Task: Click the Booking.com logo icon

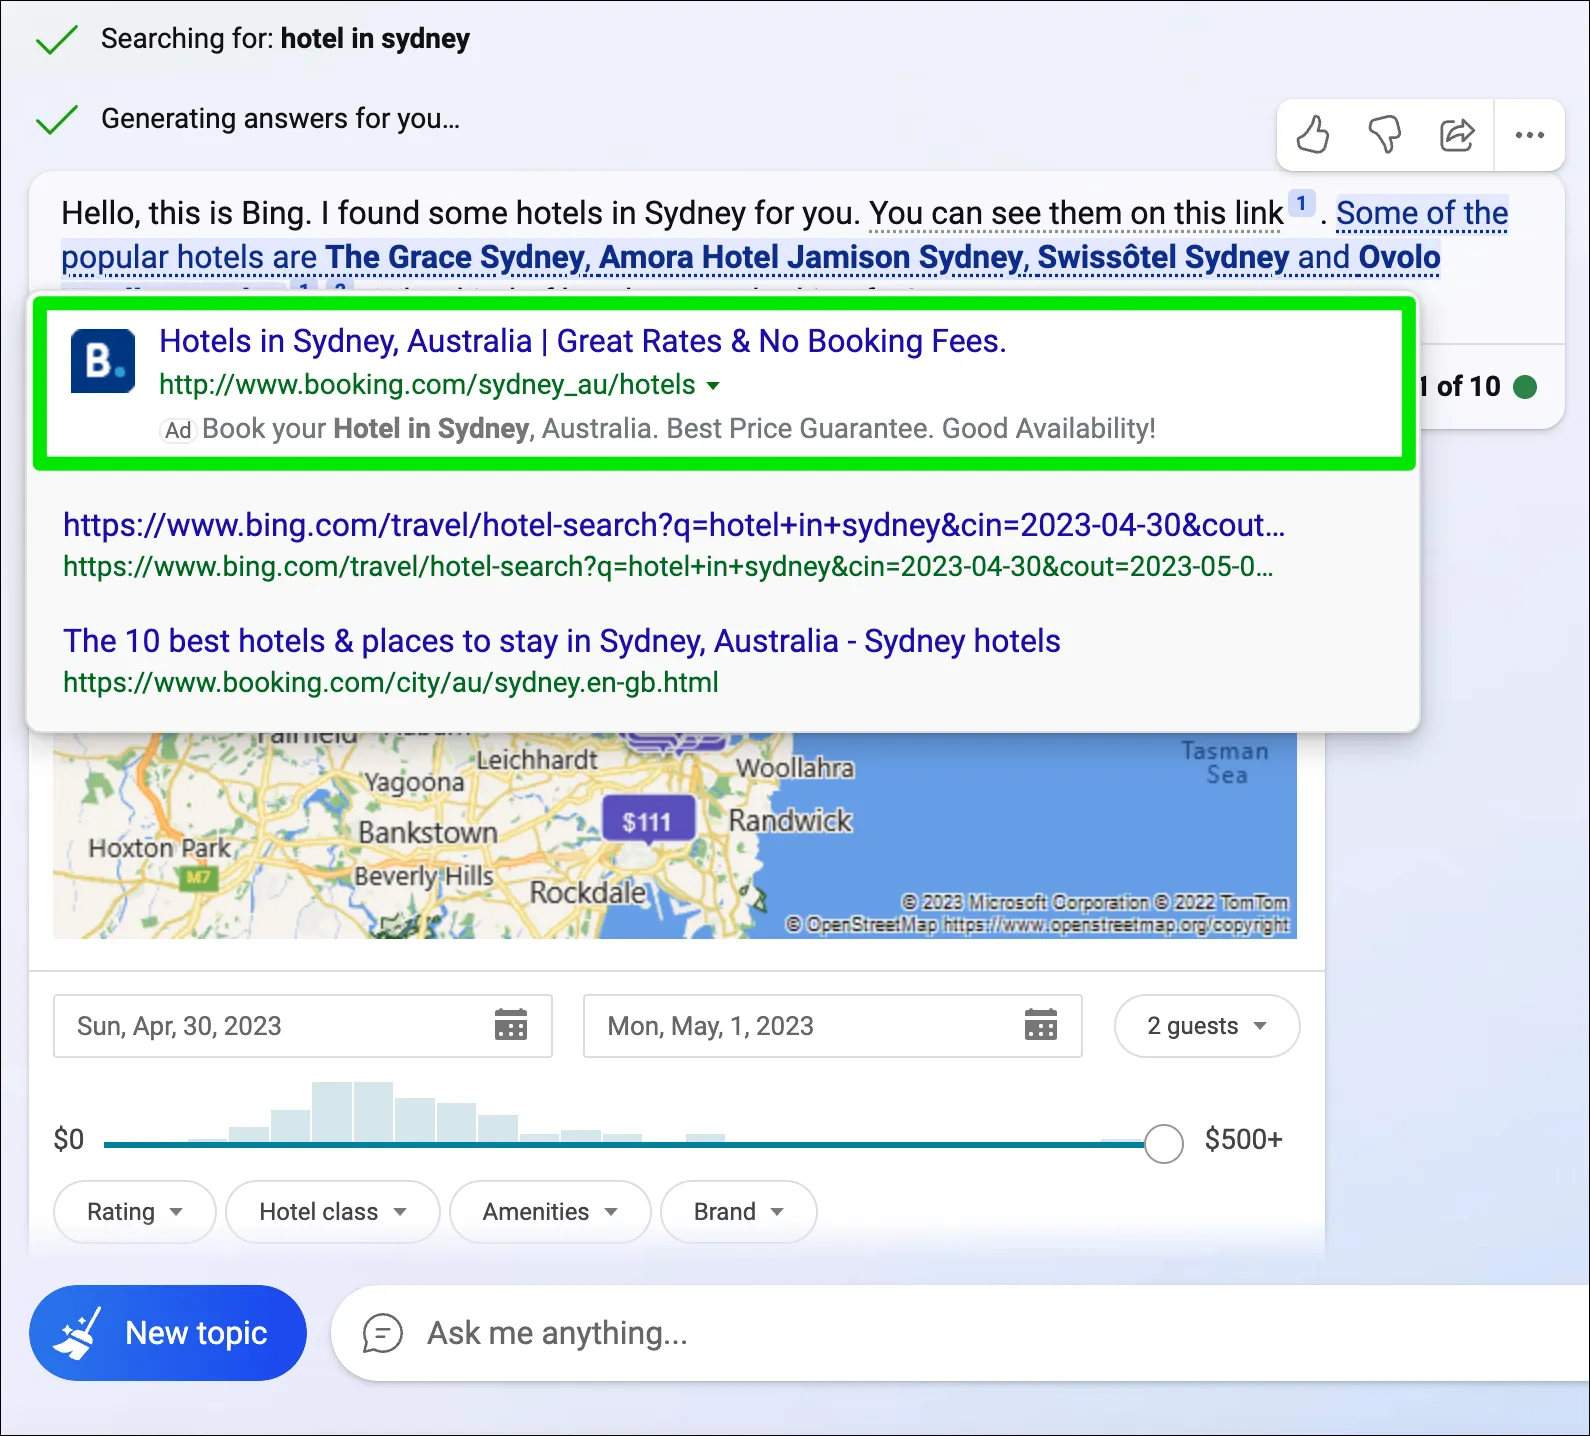Action: tap(103, 361)
